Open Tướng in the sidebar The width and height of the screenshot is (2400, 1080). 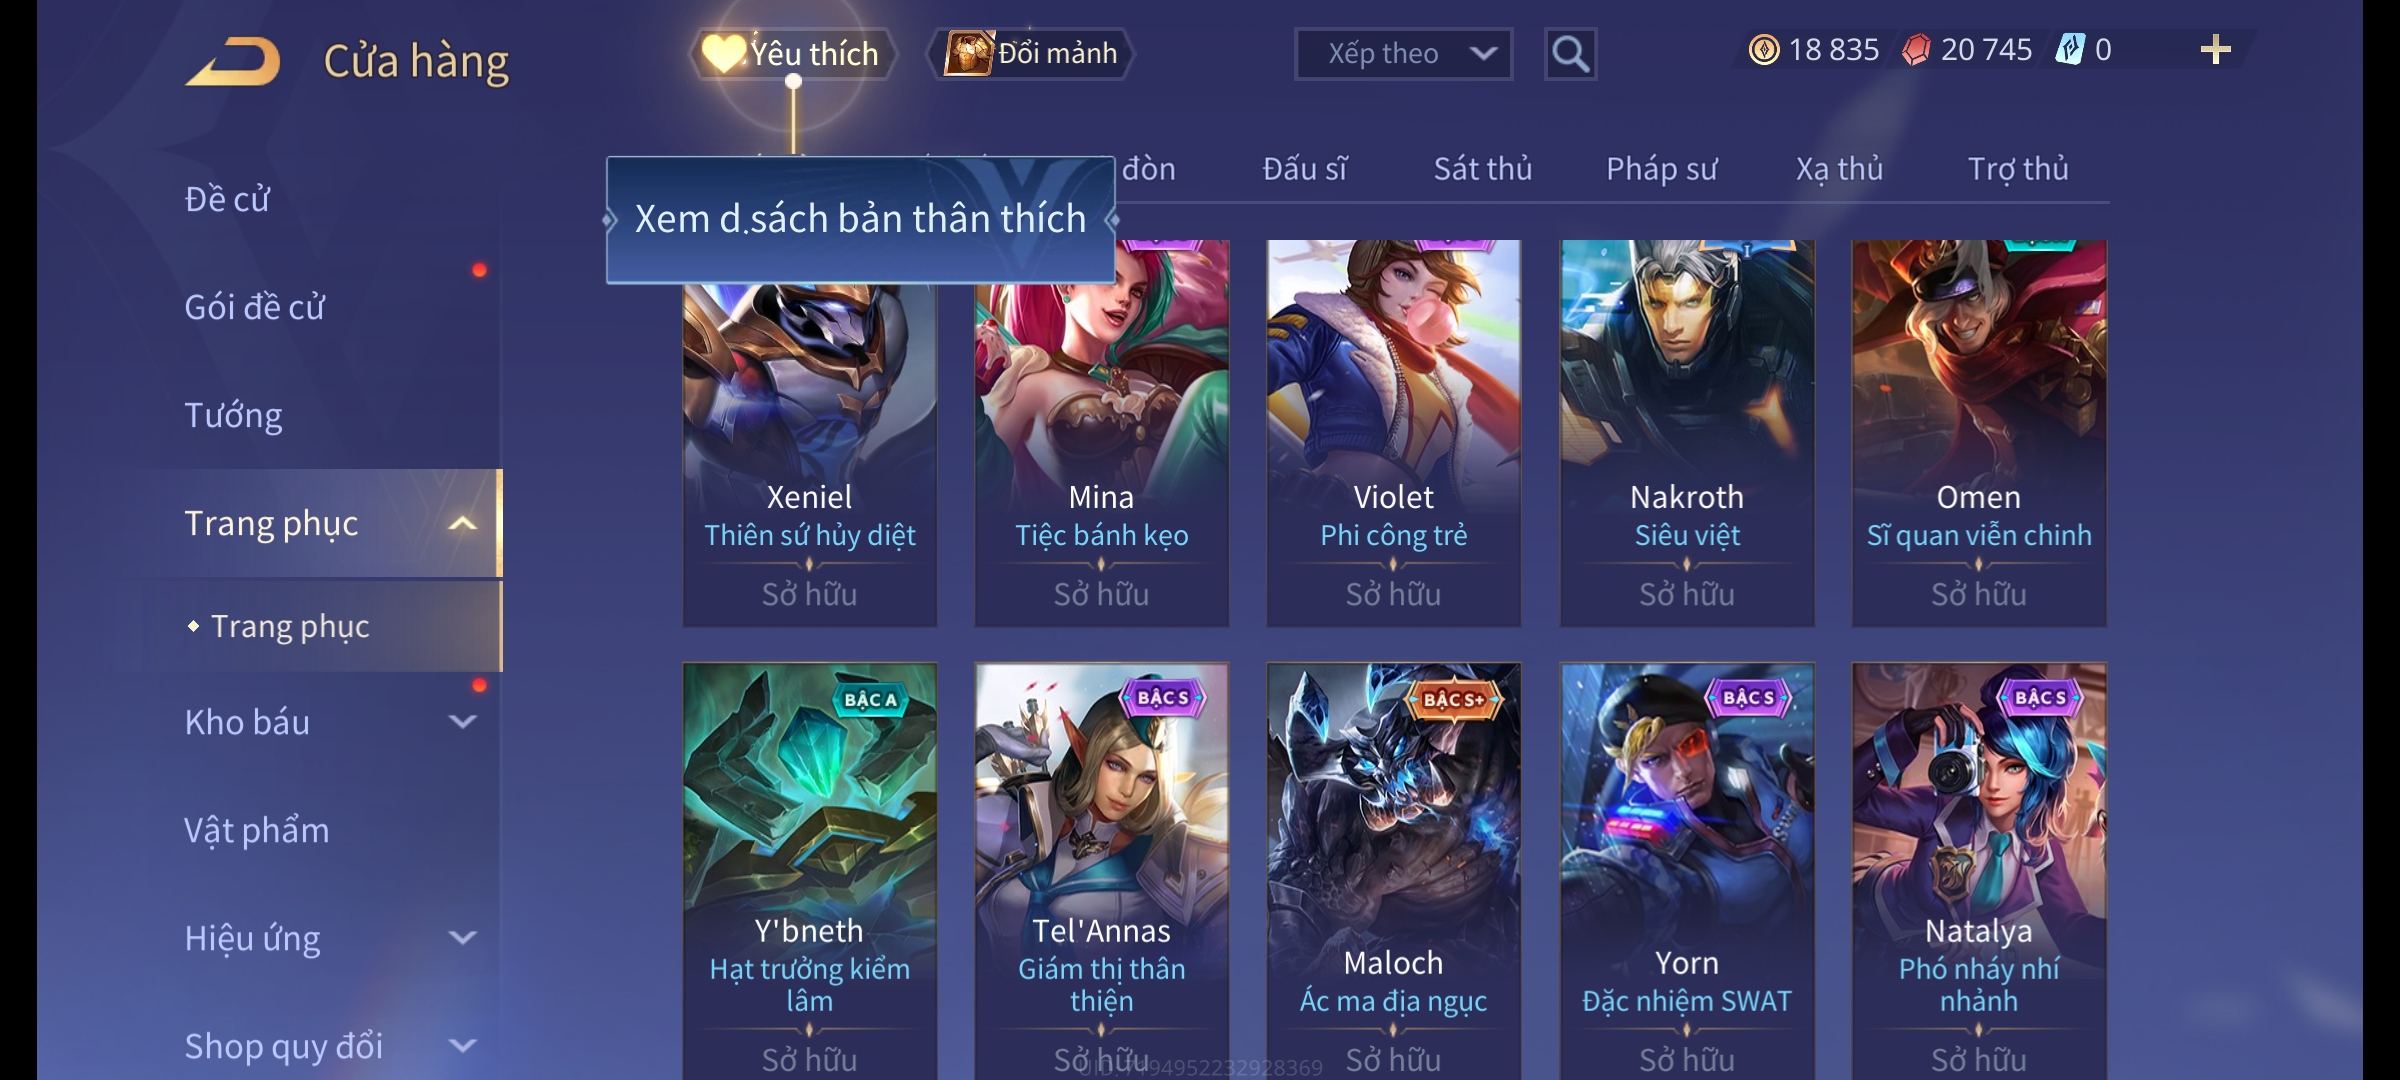(233, 415)
